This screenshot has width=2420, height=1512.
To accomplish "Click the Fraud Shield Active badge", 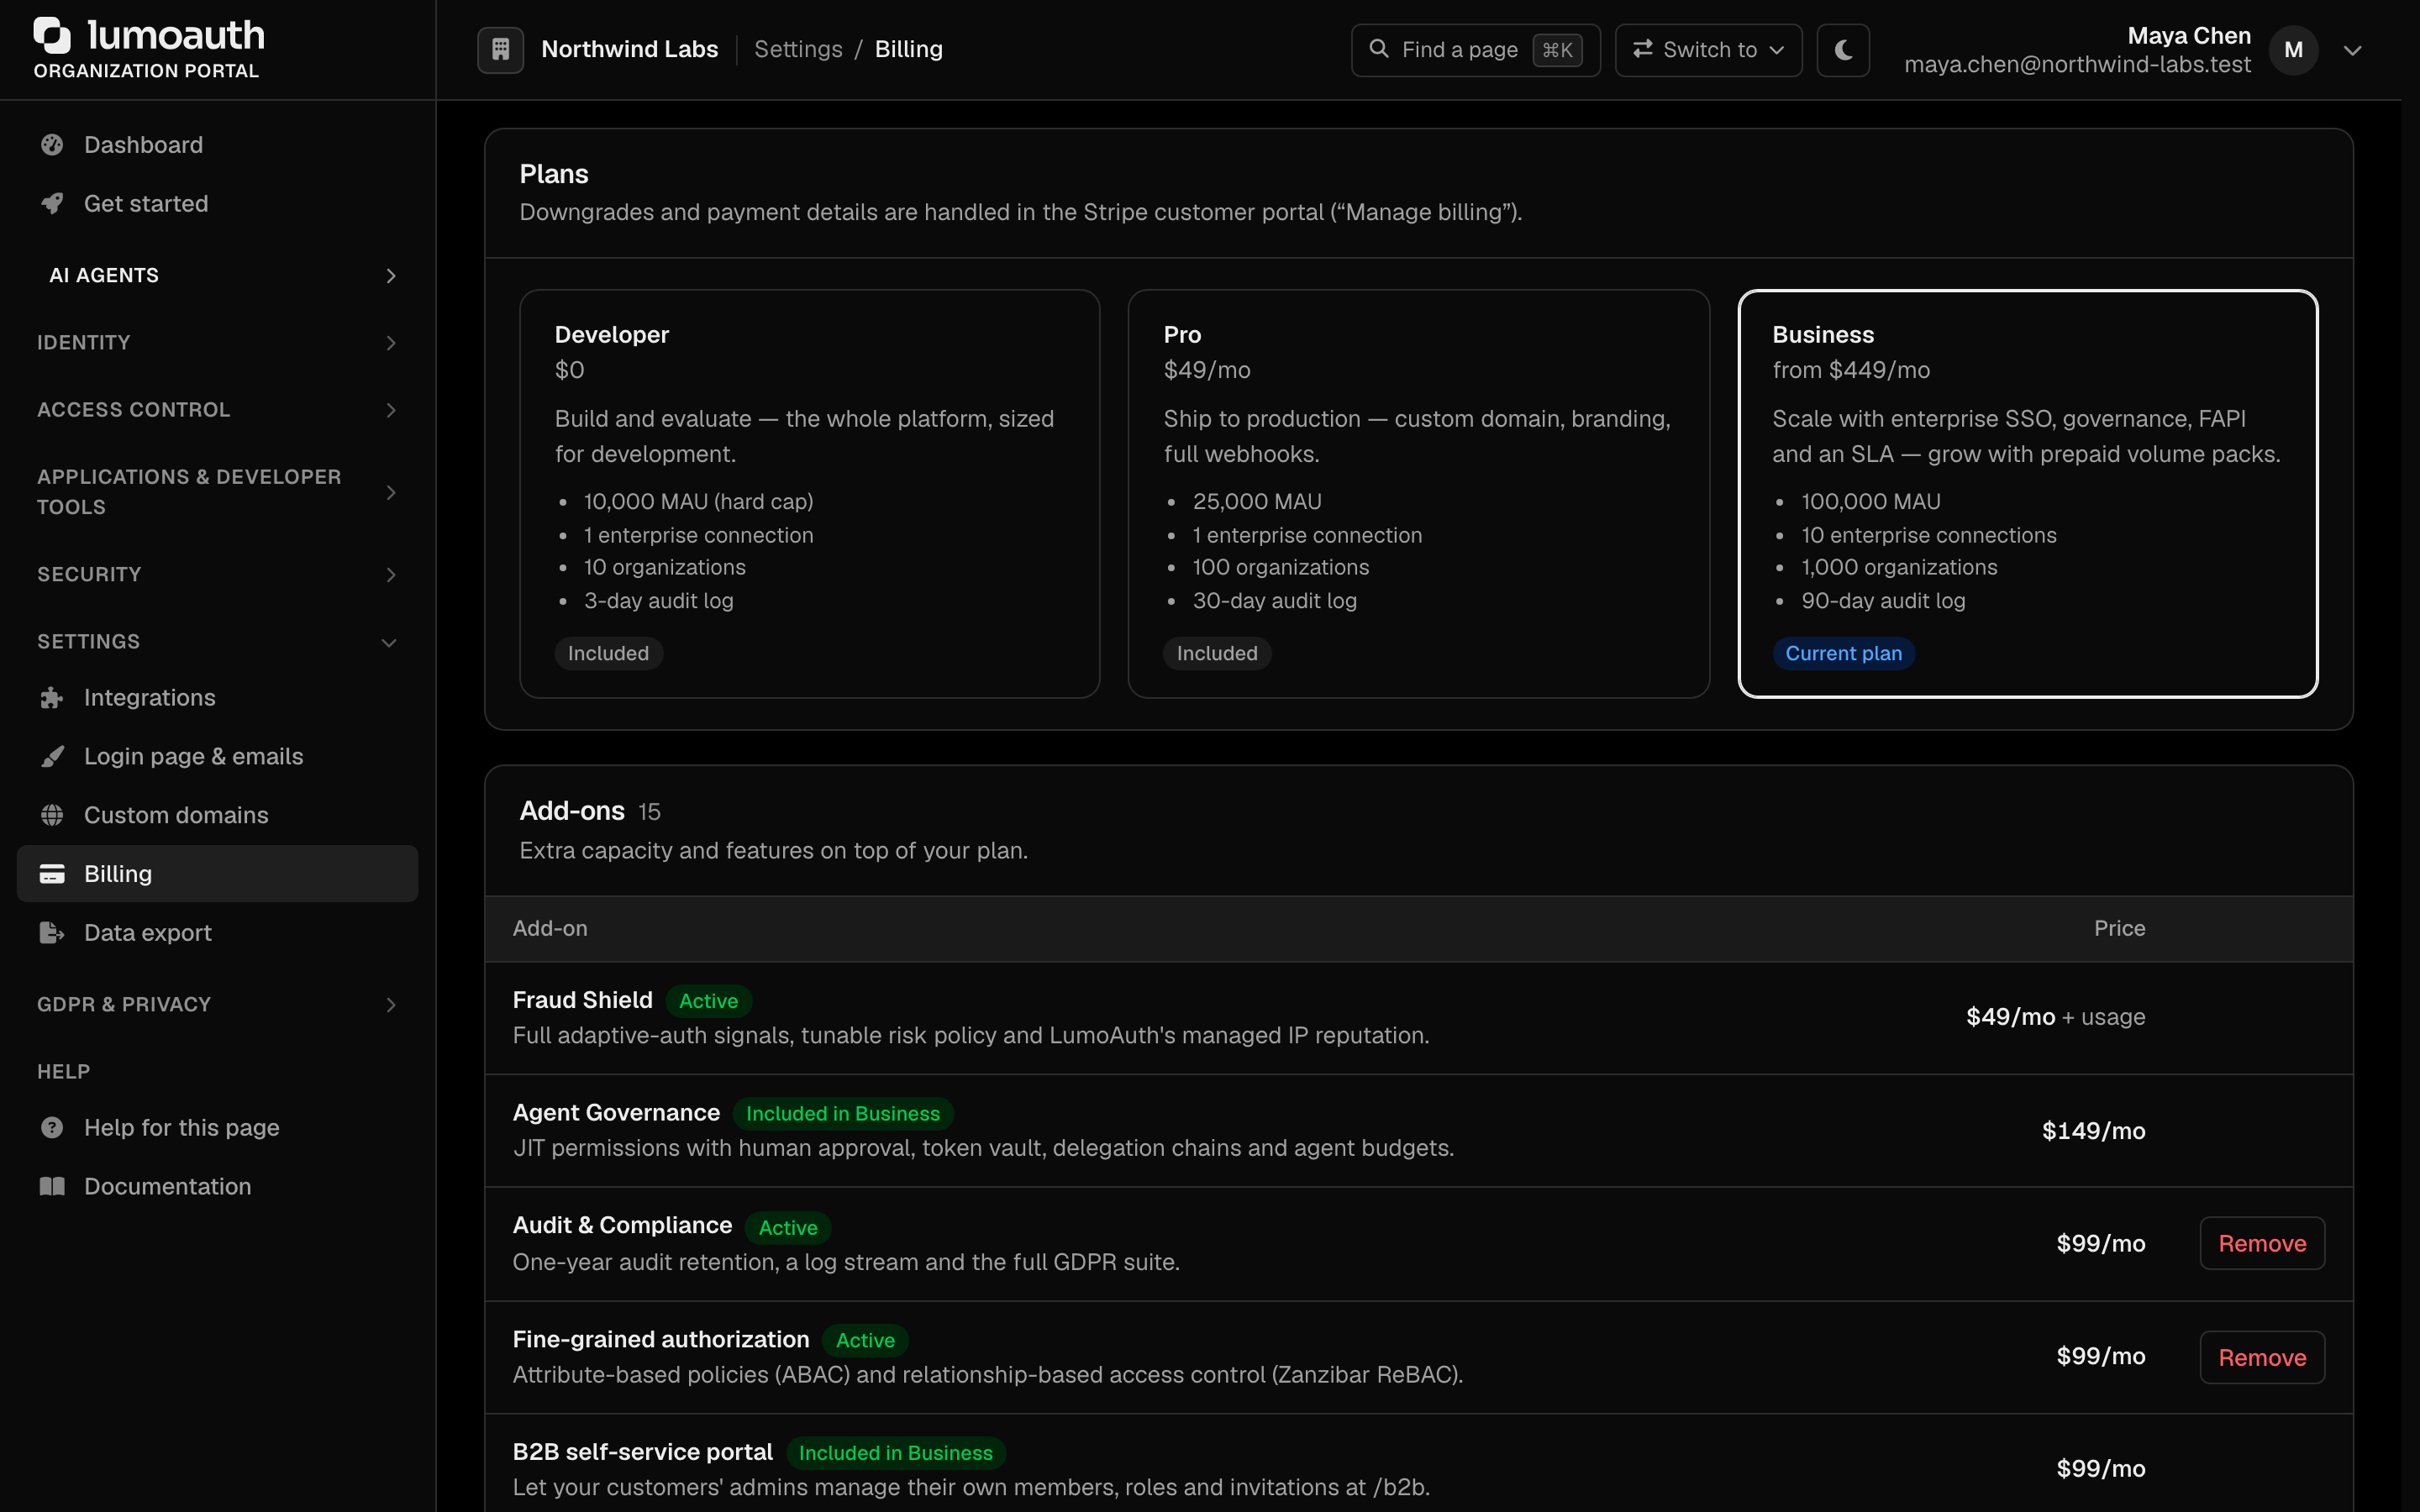I will click(x=708, y=1001).
